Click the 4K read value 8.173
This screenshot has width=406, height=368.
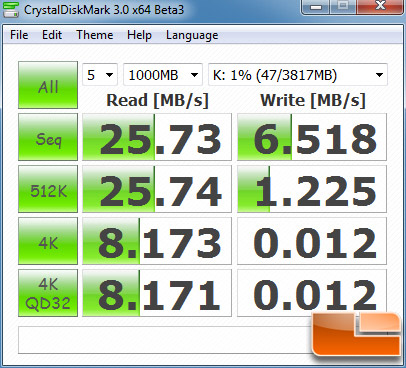[x=157, y=241]
